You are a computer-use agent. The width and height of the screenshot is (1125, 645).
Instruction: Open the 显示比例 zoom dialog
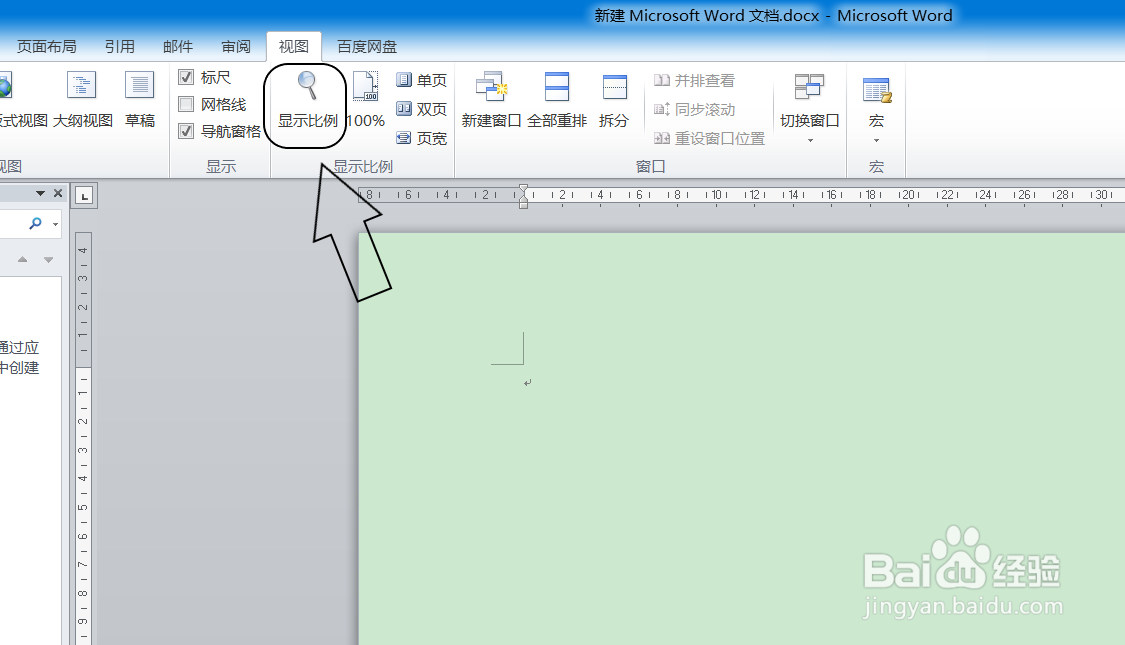[x=305, y=100]
